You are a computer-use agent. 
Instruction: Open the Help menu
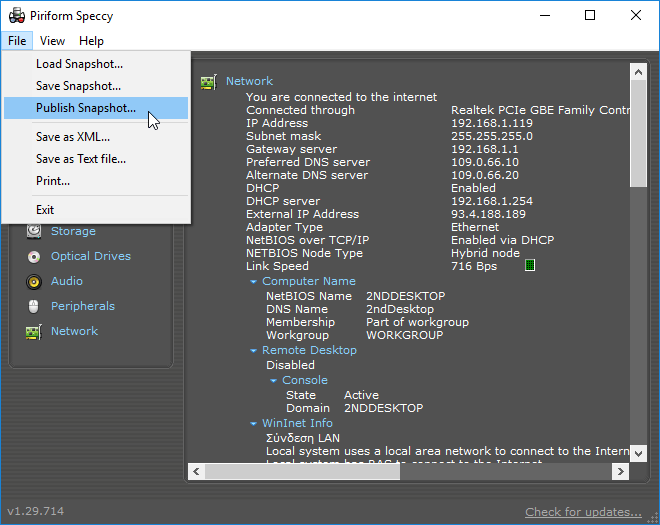pos(91,41)
